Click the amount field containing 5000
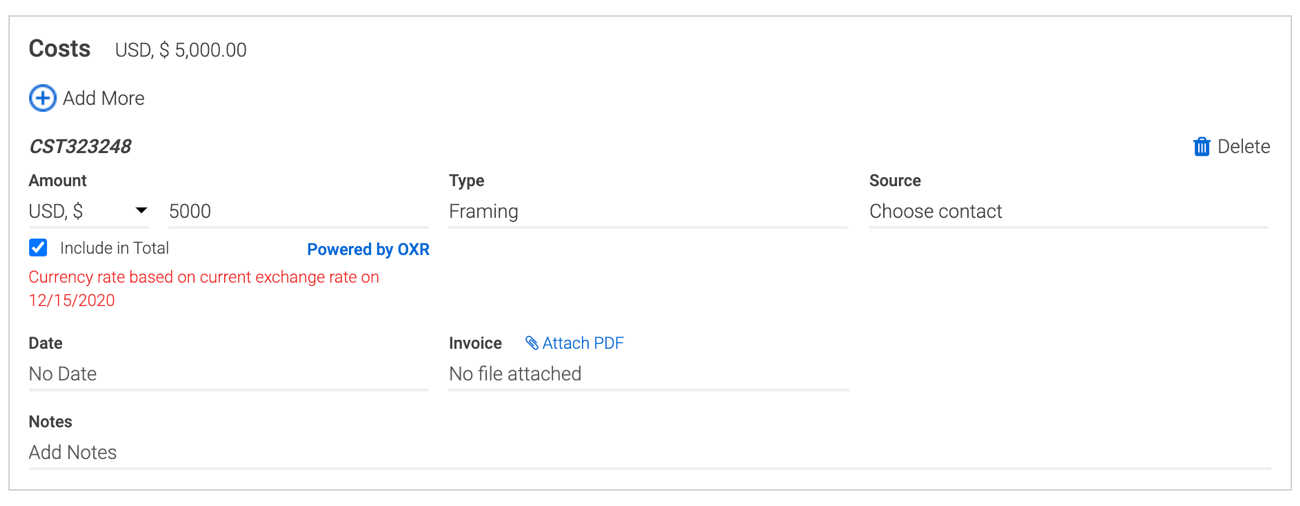The image size is (1300, 506). 298,211
